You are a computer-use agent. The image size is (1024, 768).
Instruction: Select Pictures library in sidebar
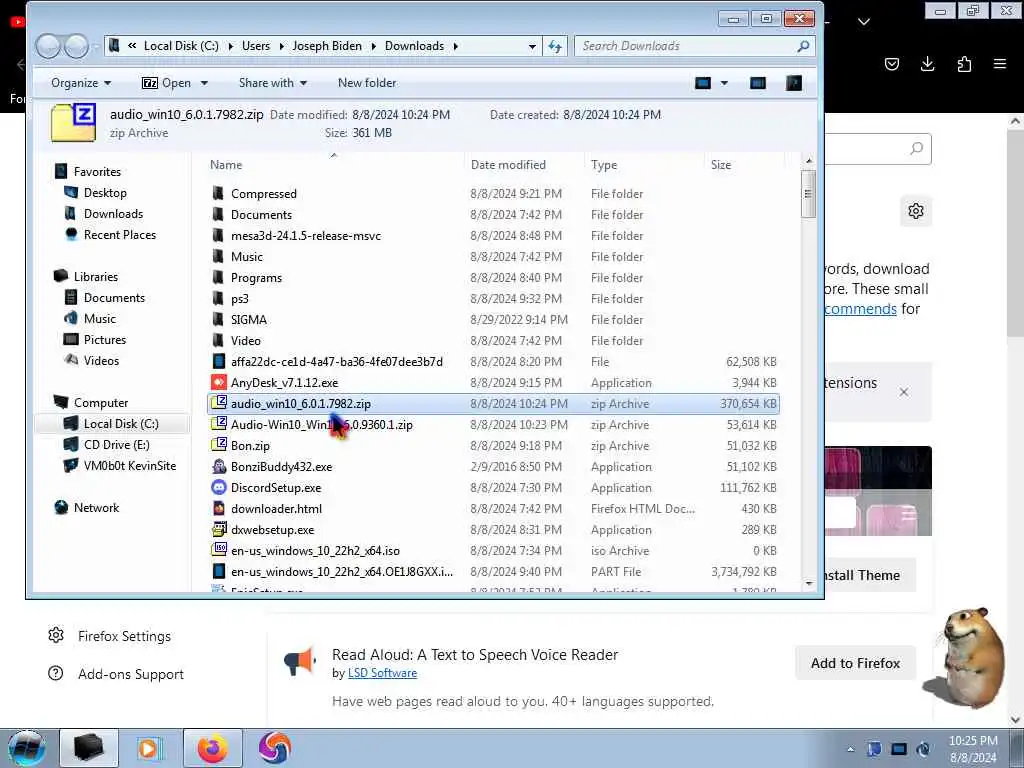pyautogui.click(x=104, y=340)
